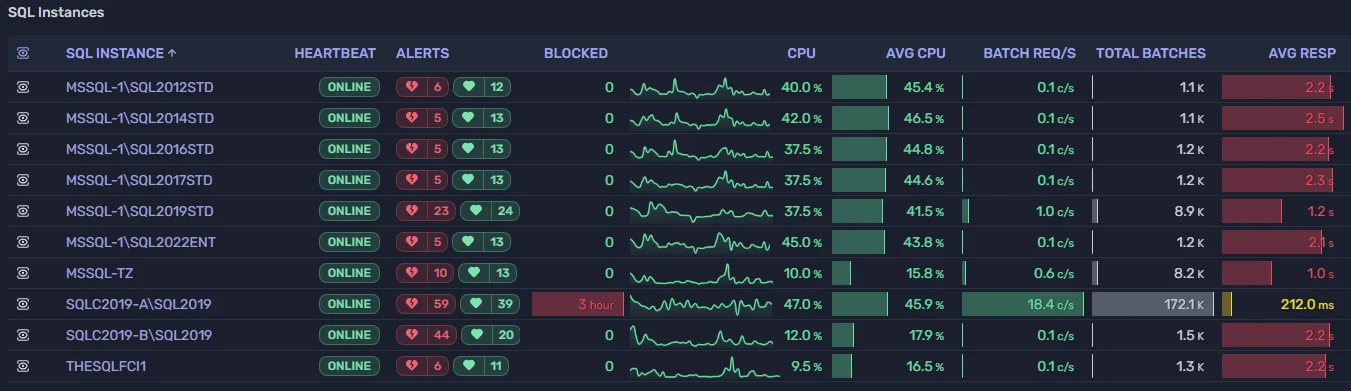This screenshot has height=391, width=1351.
Task: Click the 0.6 c/s batch requests value
Action: coord(1055,273)
